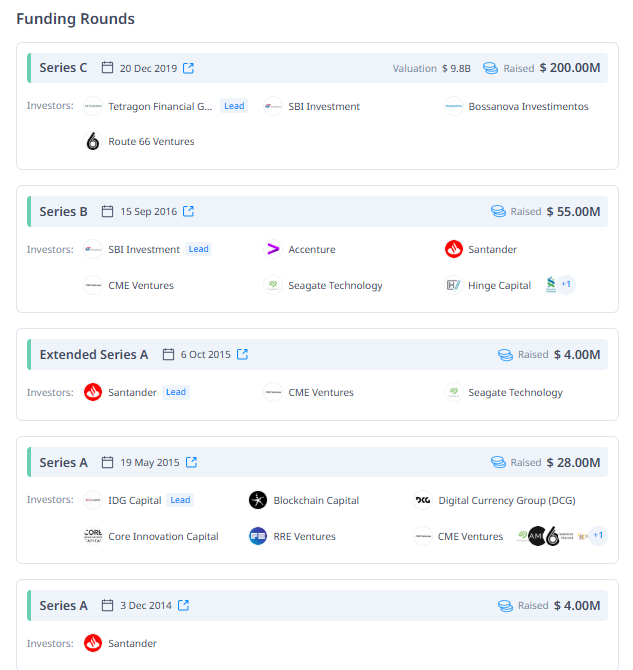Open the Series B external link icon

click(x=189, y=212)
